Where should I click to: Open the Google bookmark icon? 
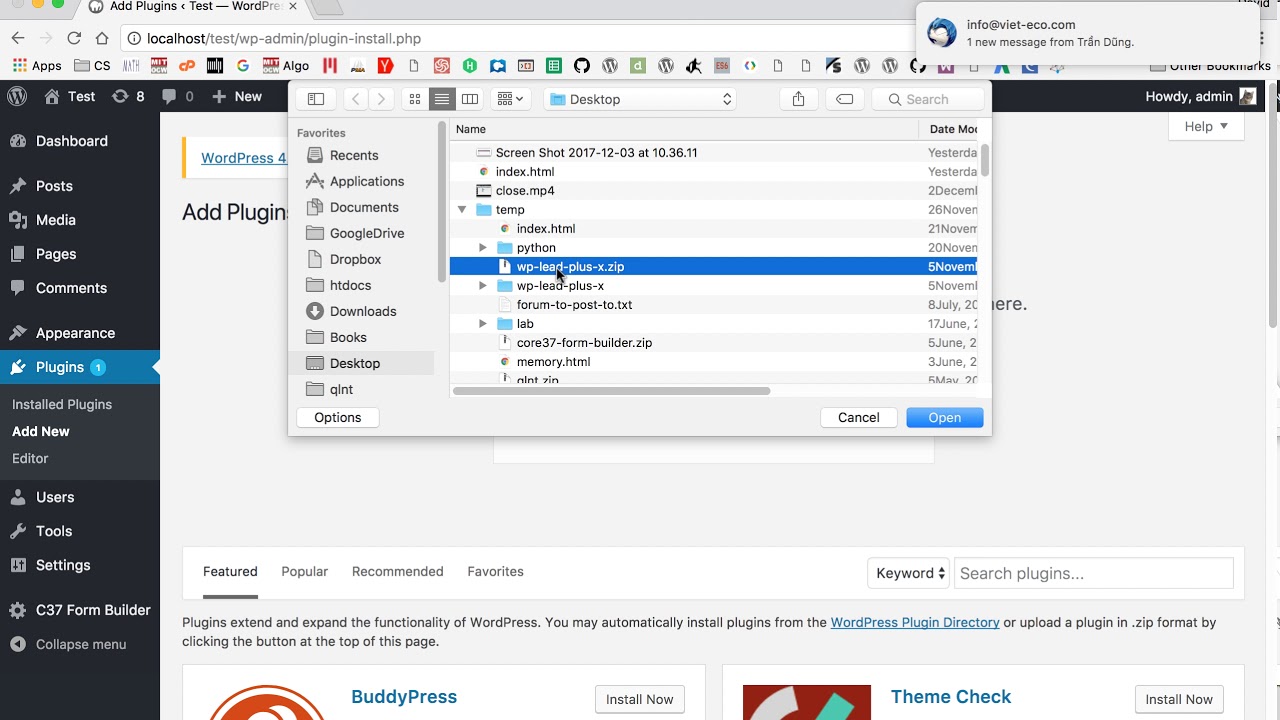pos(242,66)
